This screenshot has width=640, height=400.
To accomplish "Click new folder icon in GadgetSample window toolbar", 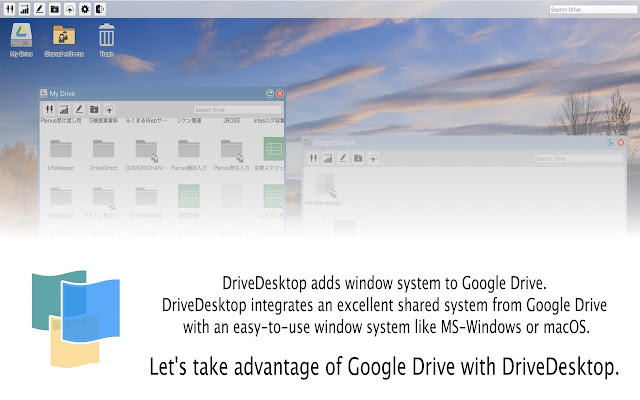I will 358,158.
